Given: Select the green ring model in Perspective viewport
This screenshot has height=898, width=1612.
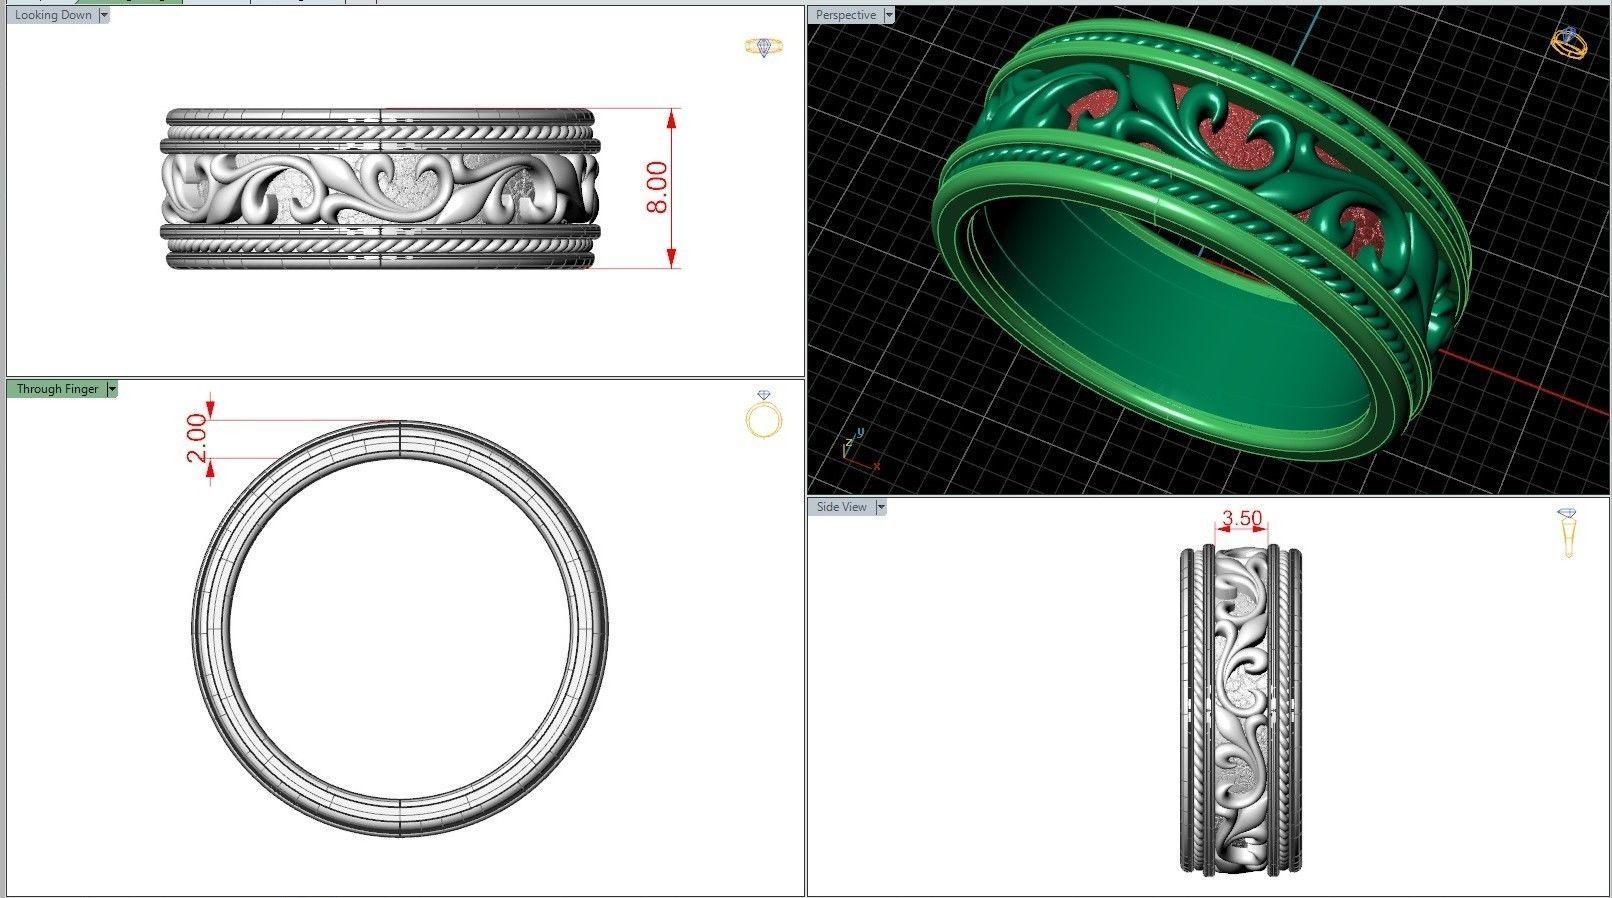Looking at the screenshot, I should [x=1200, y=240].
